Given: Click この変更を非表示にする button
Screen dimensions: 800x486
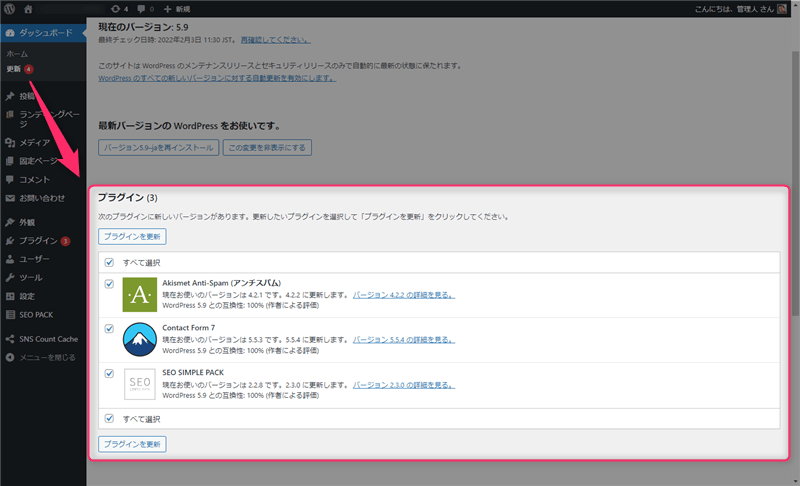Looking at the screenshot, I should pos(267,147).
